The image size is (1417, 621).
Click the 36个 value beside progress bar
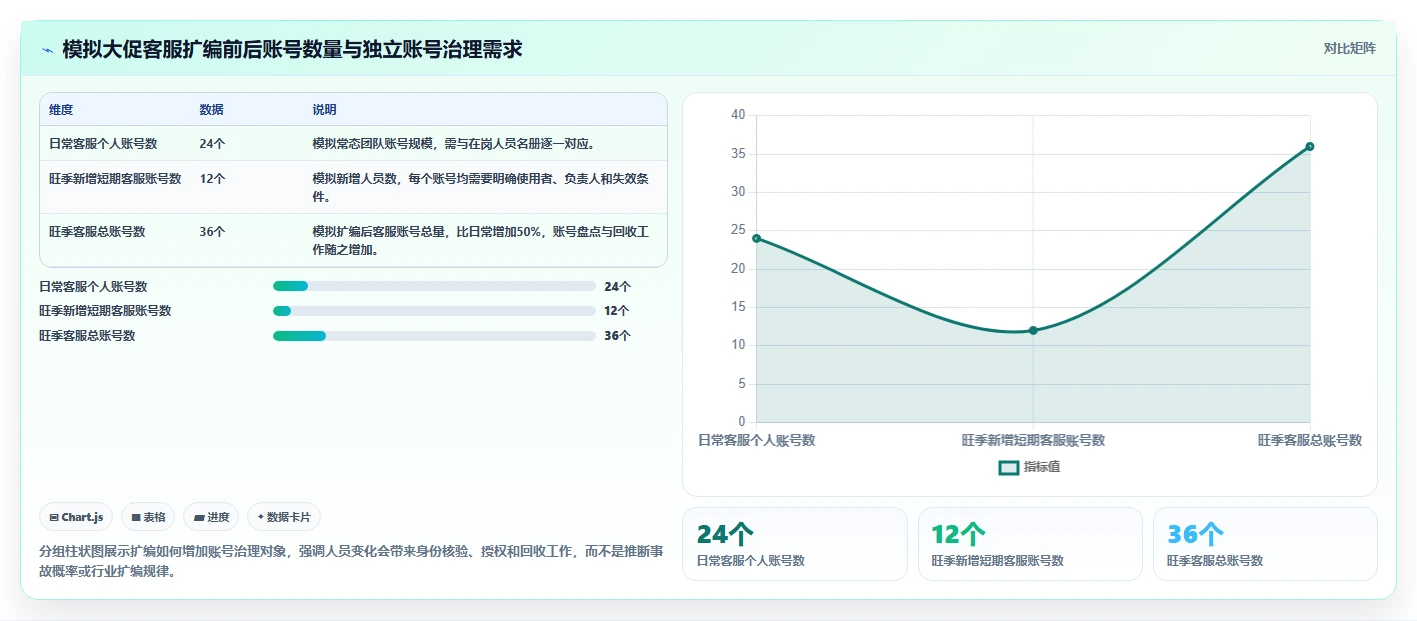pyautogui.click(x=617, y=336)
